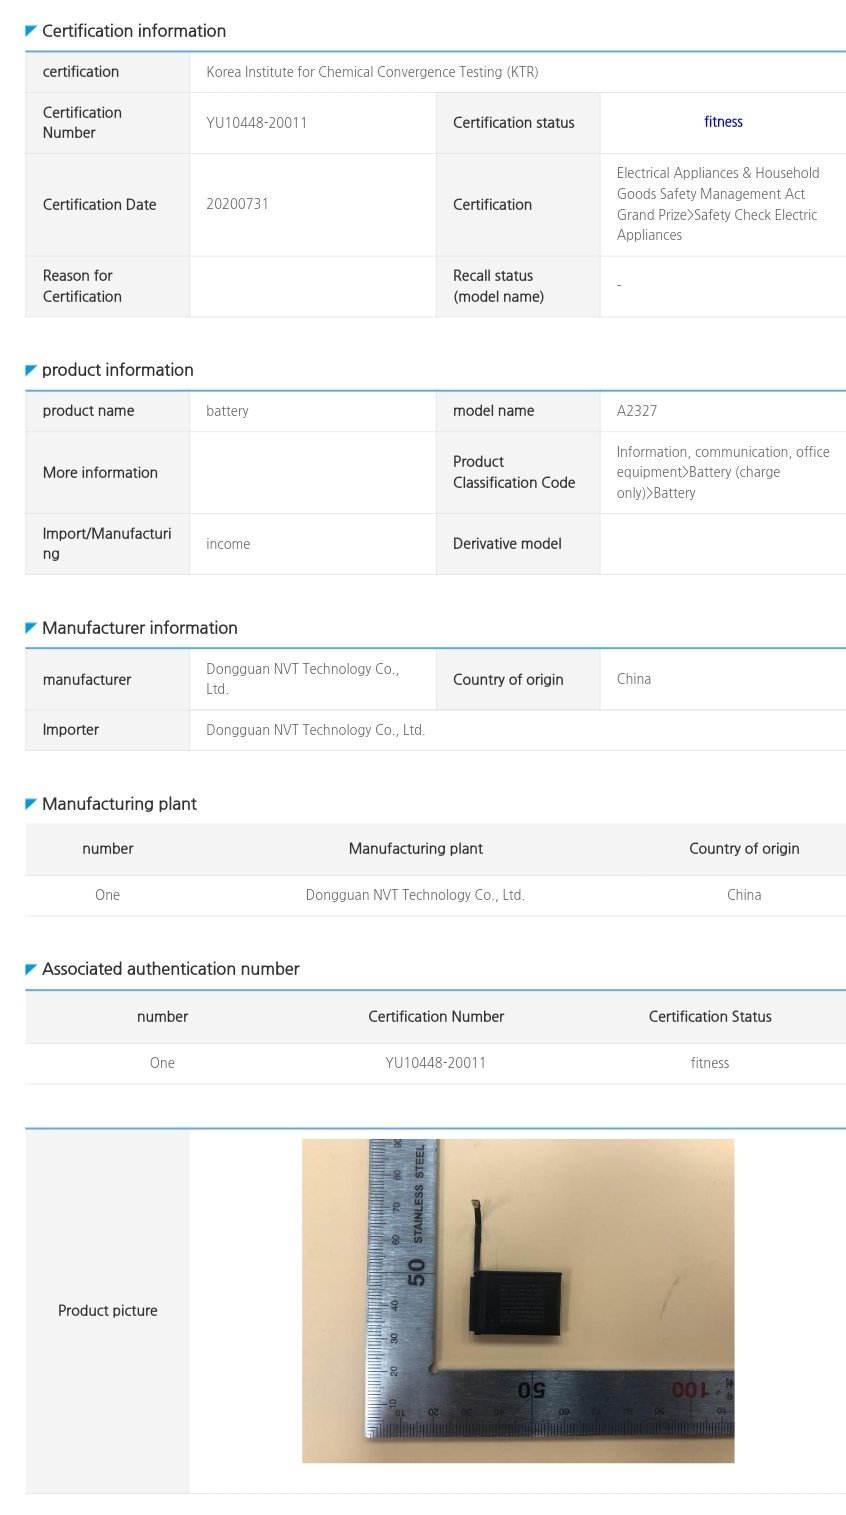Click the blue marker beside Certification information
Viewport: 846px width, 1515px height.
point(31,31)
